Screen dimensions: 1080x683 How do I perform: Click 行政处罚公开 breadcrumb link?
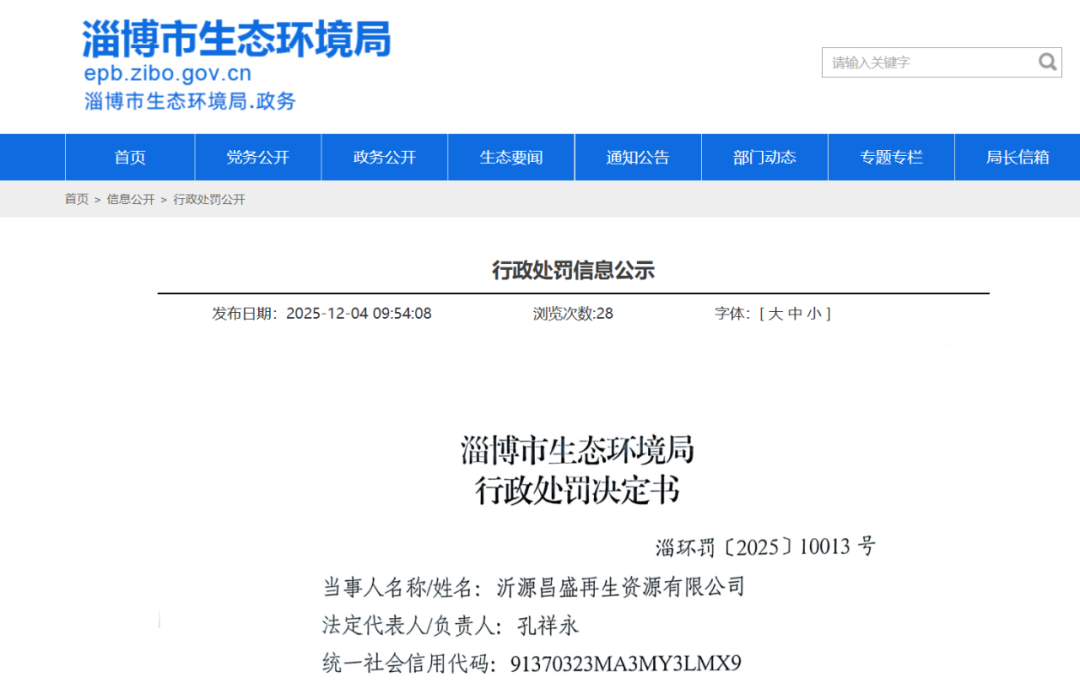[x=209, y=199]
